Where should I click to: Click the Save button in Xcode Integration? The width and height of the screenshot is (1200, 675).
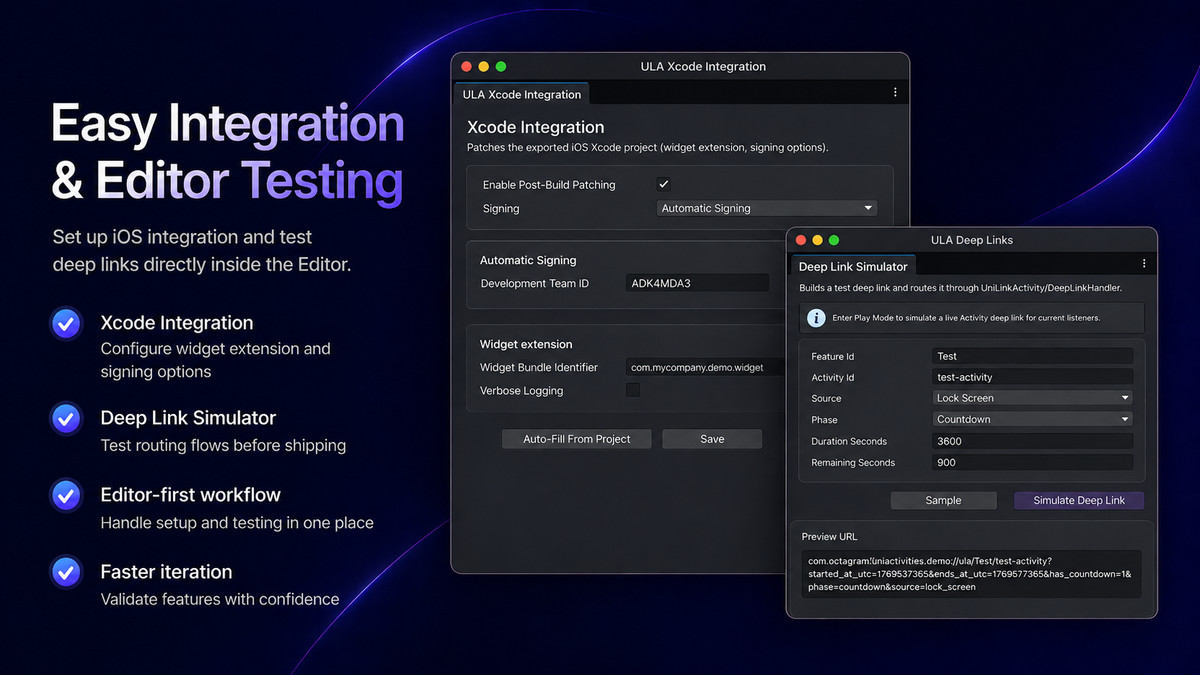click(712, 439)
